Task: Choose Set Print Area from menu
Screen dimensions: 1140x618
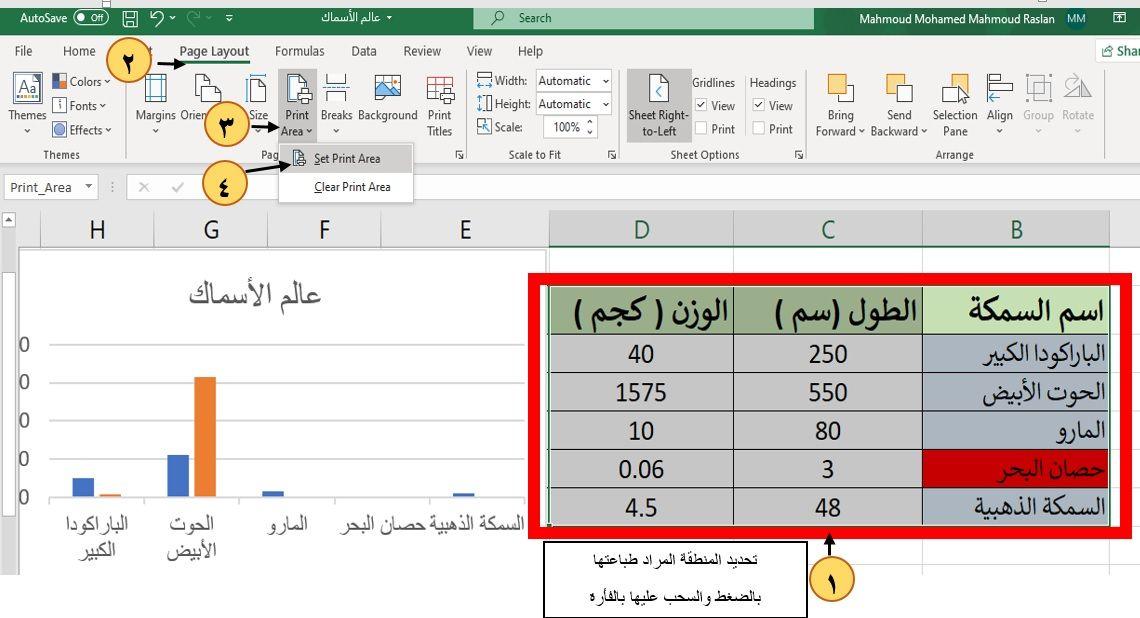Action: pos(346,159)
